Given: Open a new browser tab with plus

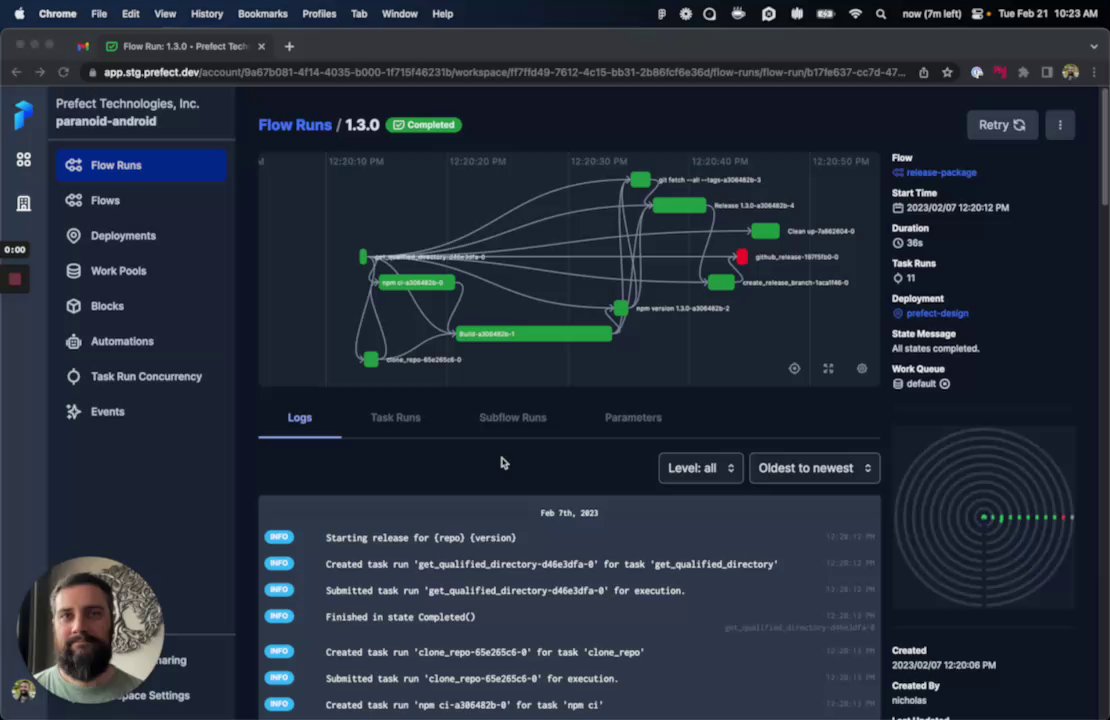Looking at the screenshot, I should (289, 47).
